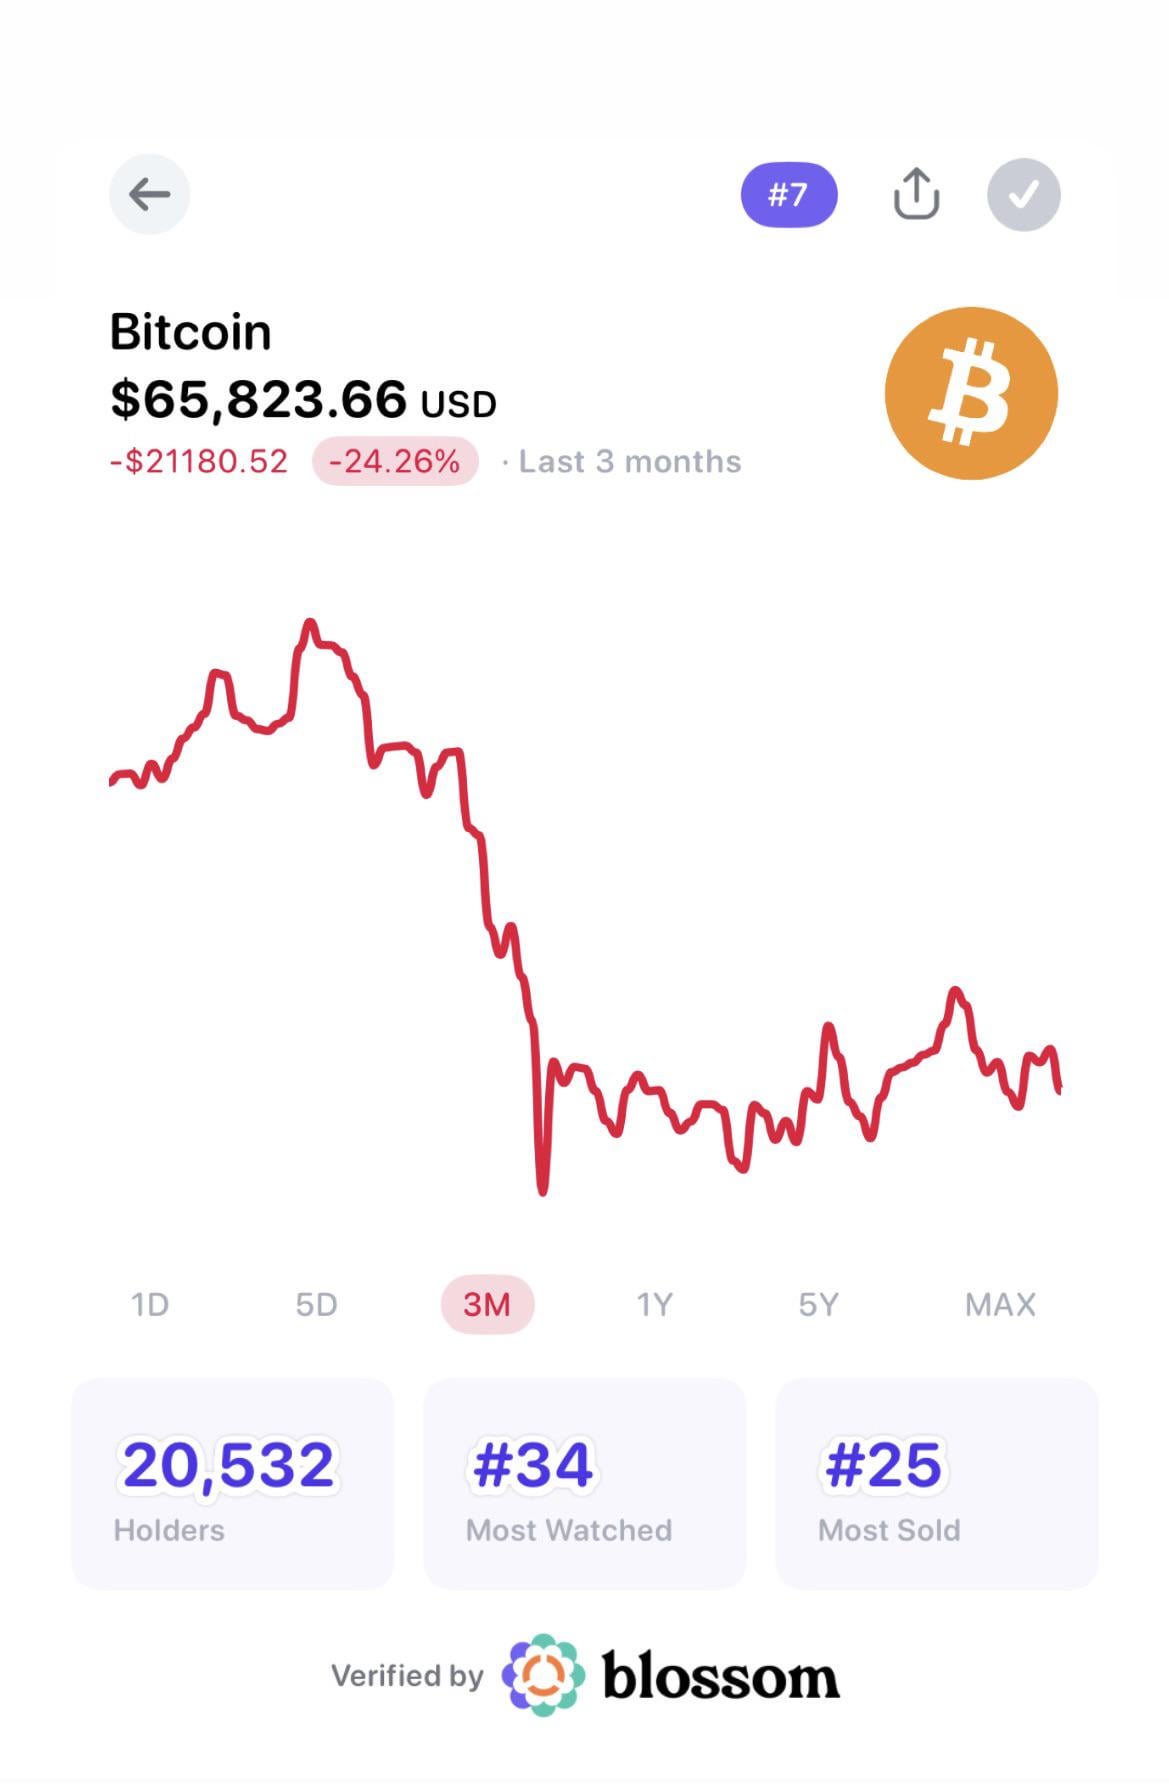Tap the Blossom flower logo icon
The height and width of the screenshot is (1784, 1169).
coord(543,1675)
